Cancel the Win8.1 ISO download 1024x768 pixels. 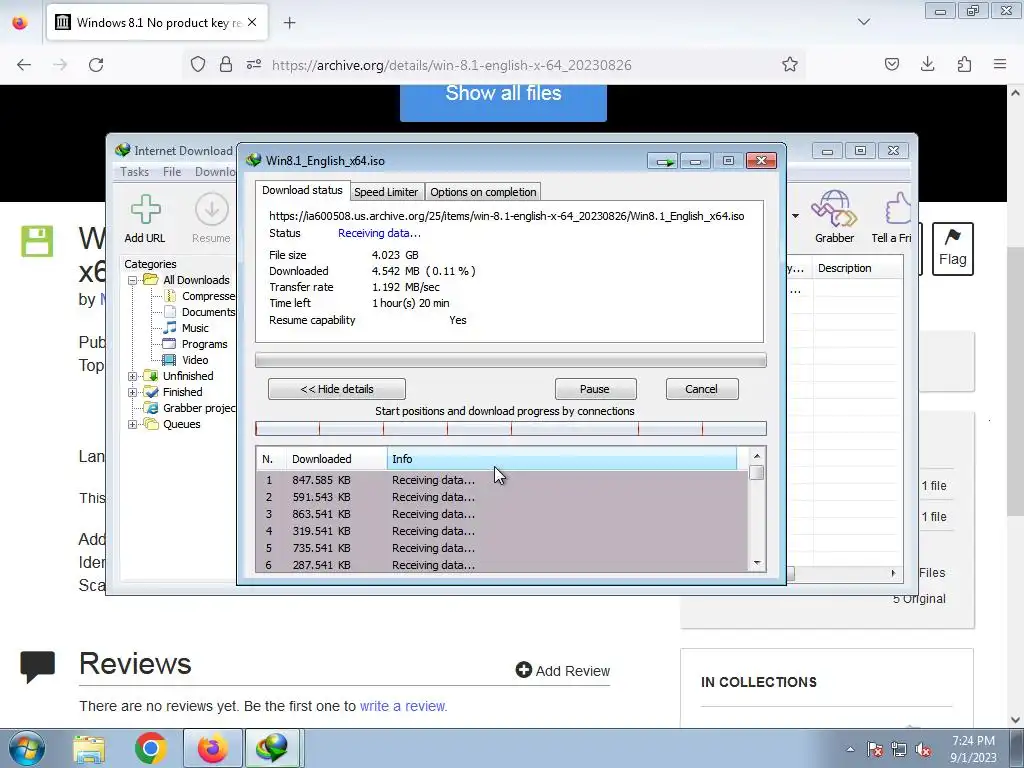(x=702, y=389)
